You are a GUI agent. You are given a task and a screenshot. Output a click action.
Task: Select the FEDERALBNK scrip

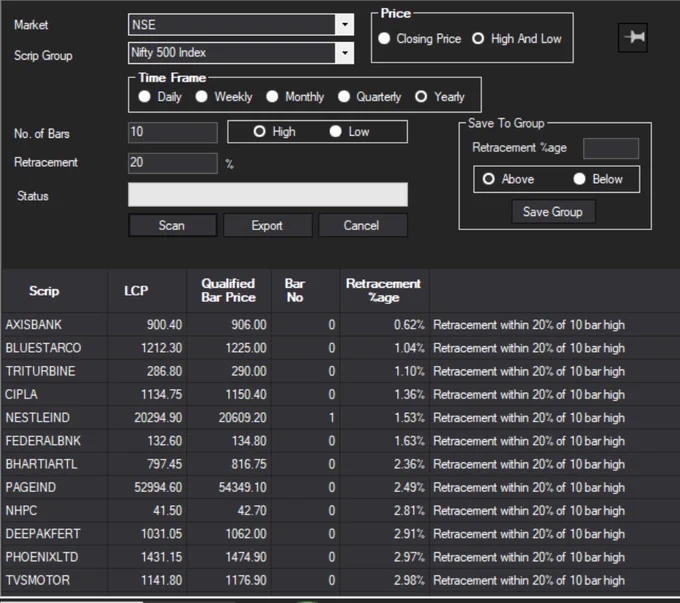pos(43,441)
